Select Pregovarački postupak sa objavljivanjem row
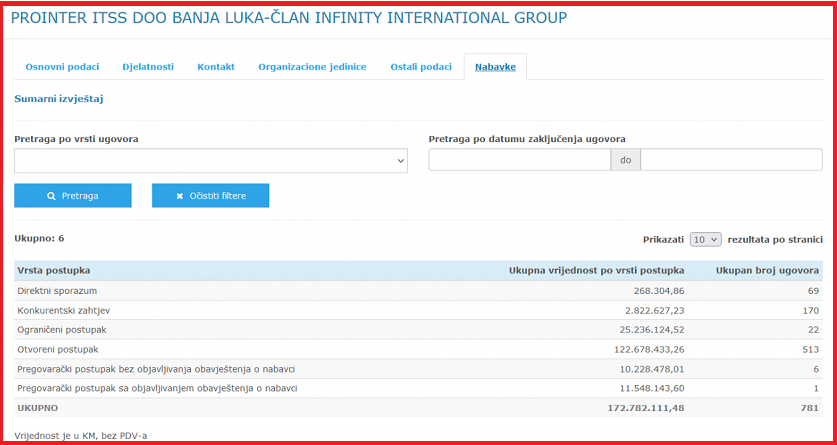Viewport: 837px width, 445px height. point(418,388)
